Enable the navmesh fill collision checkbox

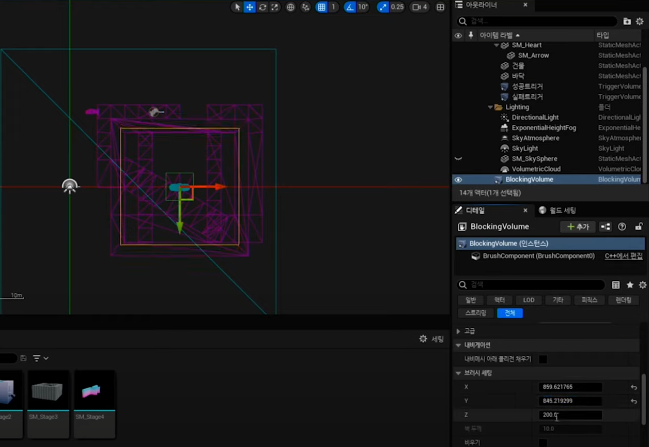pos(543,358)
